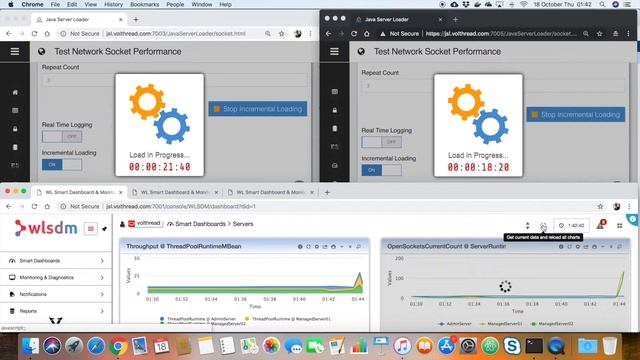Open People menu in macOS menu bar
The image size is (640, 360).
coord(175,4)
